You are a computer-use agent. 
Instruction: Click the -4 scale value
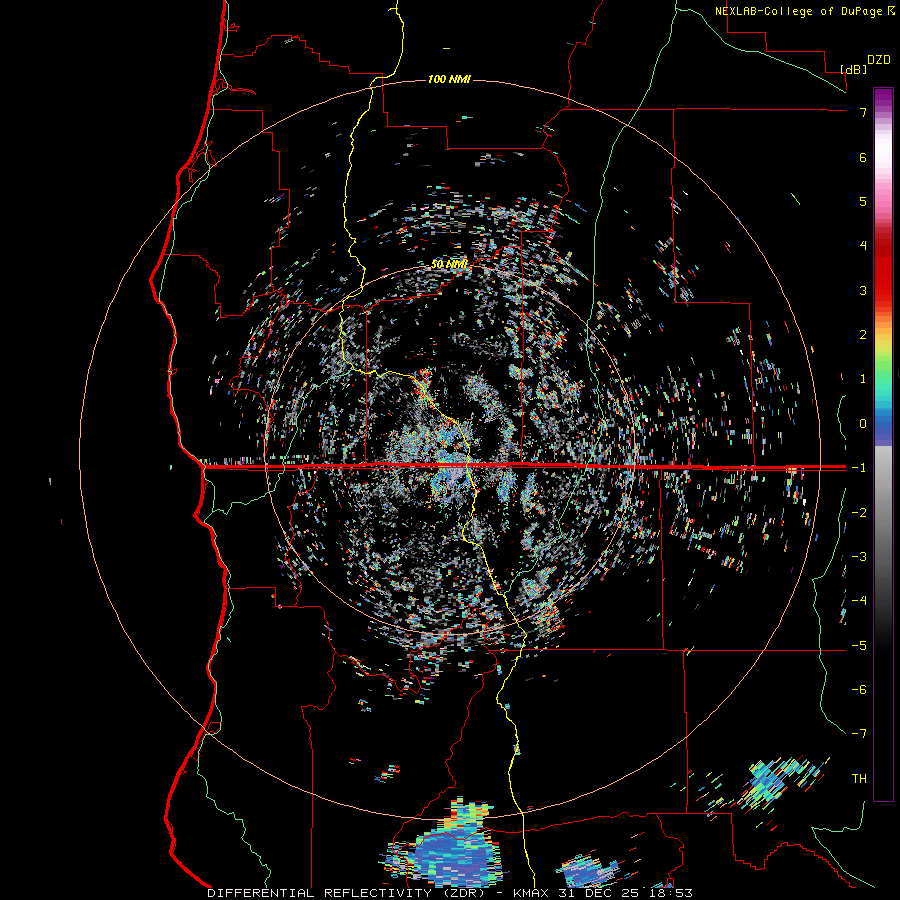coord(859,601)
